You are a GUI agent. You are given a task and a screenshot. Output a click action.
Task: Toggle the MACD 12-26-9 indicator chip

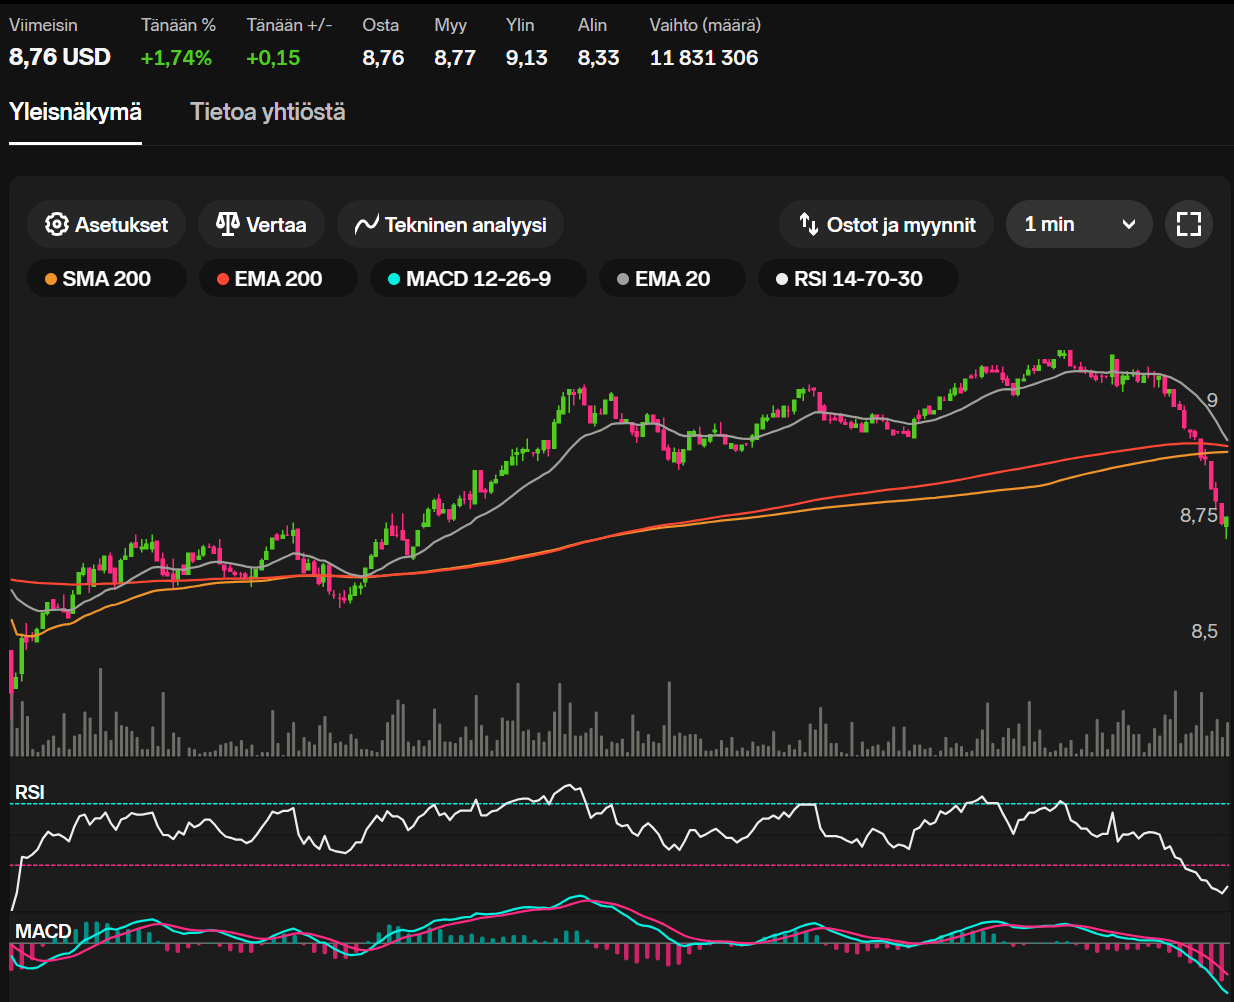point(478,279)
